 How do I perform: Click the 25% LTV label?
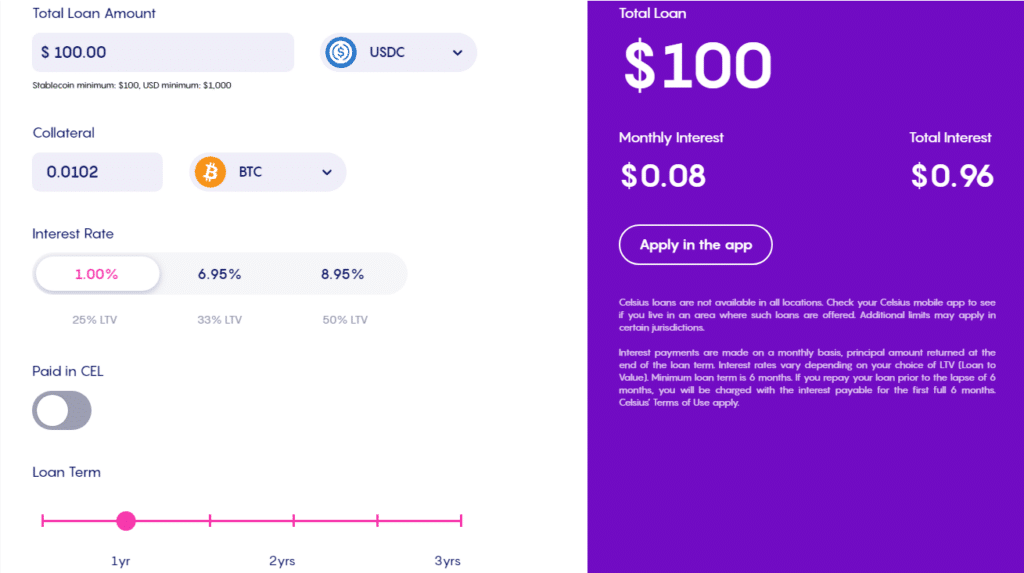[x=95, y=319]
